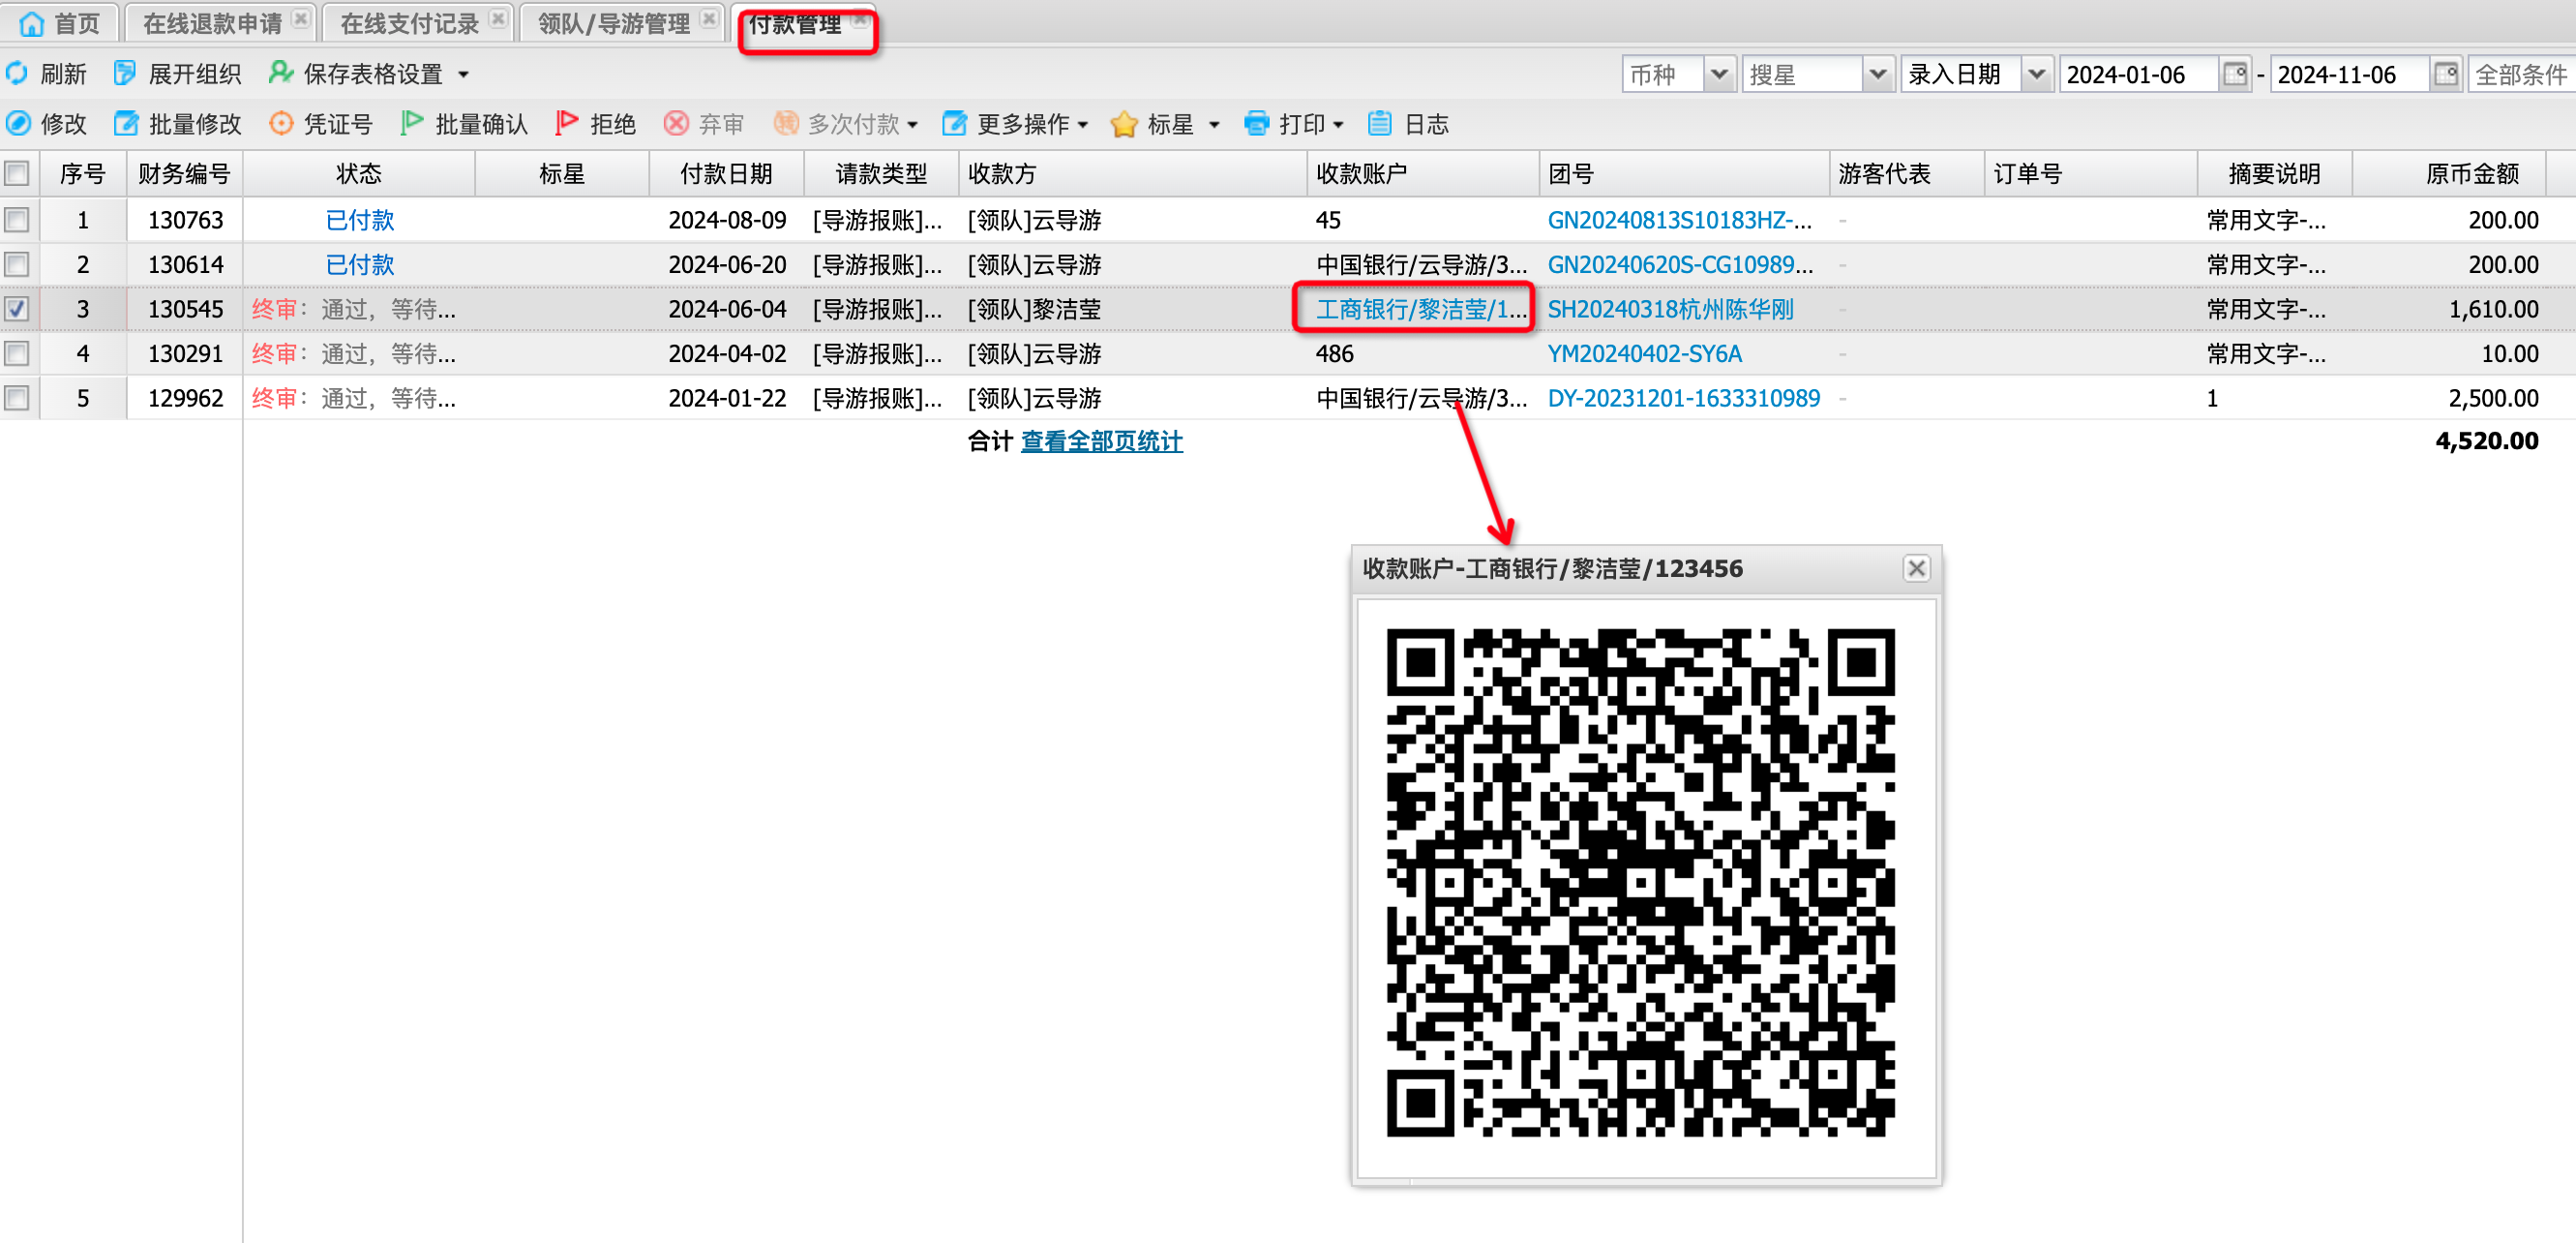Image resolution: width=2576 pixels, height=1243 pixels.
Task: Click 已付款 status in row 130763
Action: (359, 220)
